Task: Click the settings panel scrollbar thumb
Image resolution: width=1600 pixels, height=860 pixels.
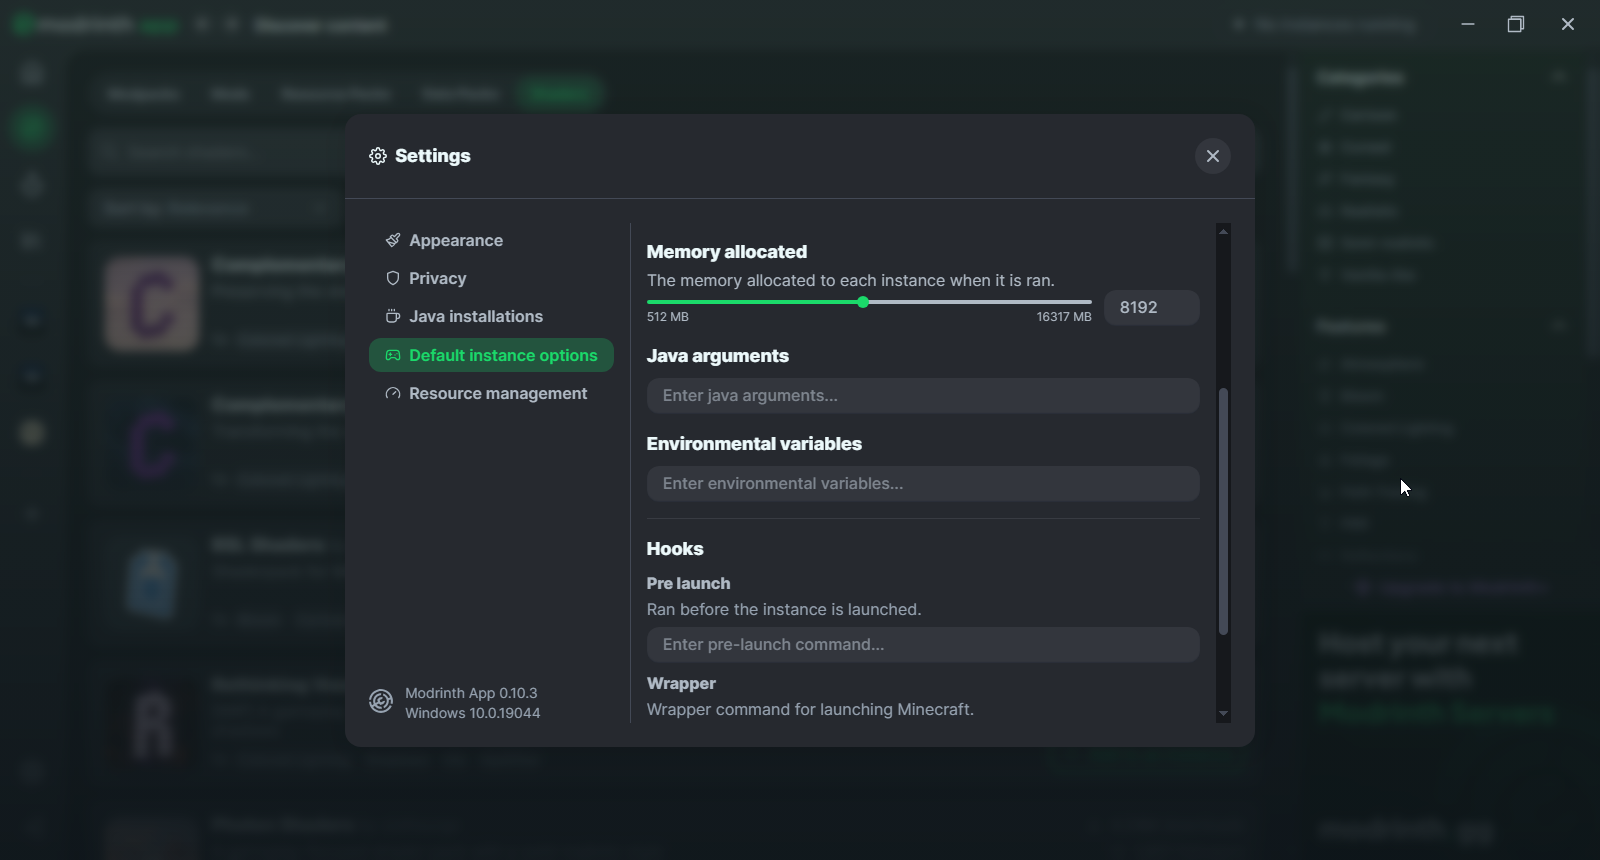Action: [1223, 511]
